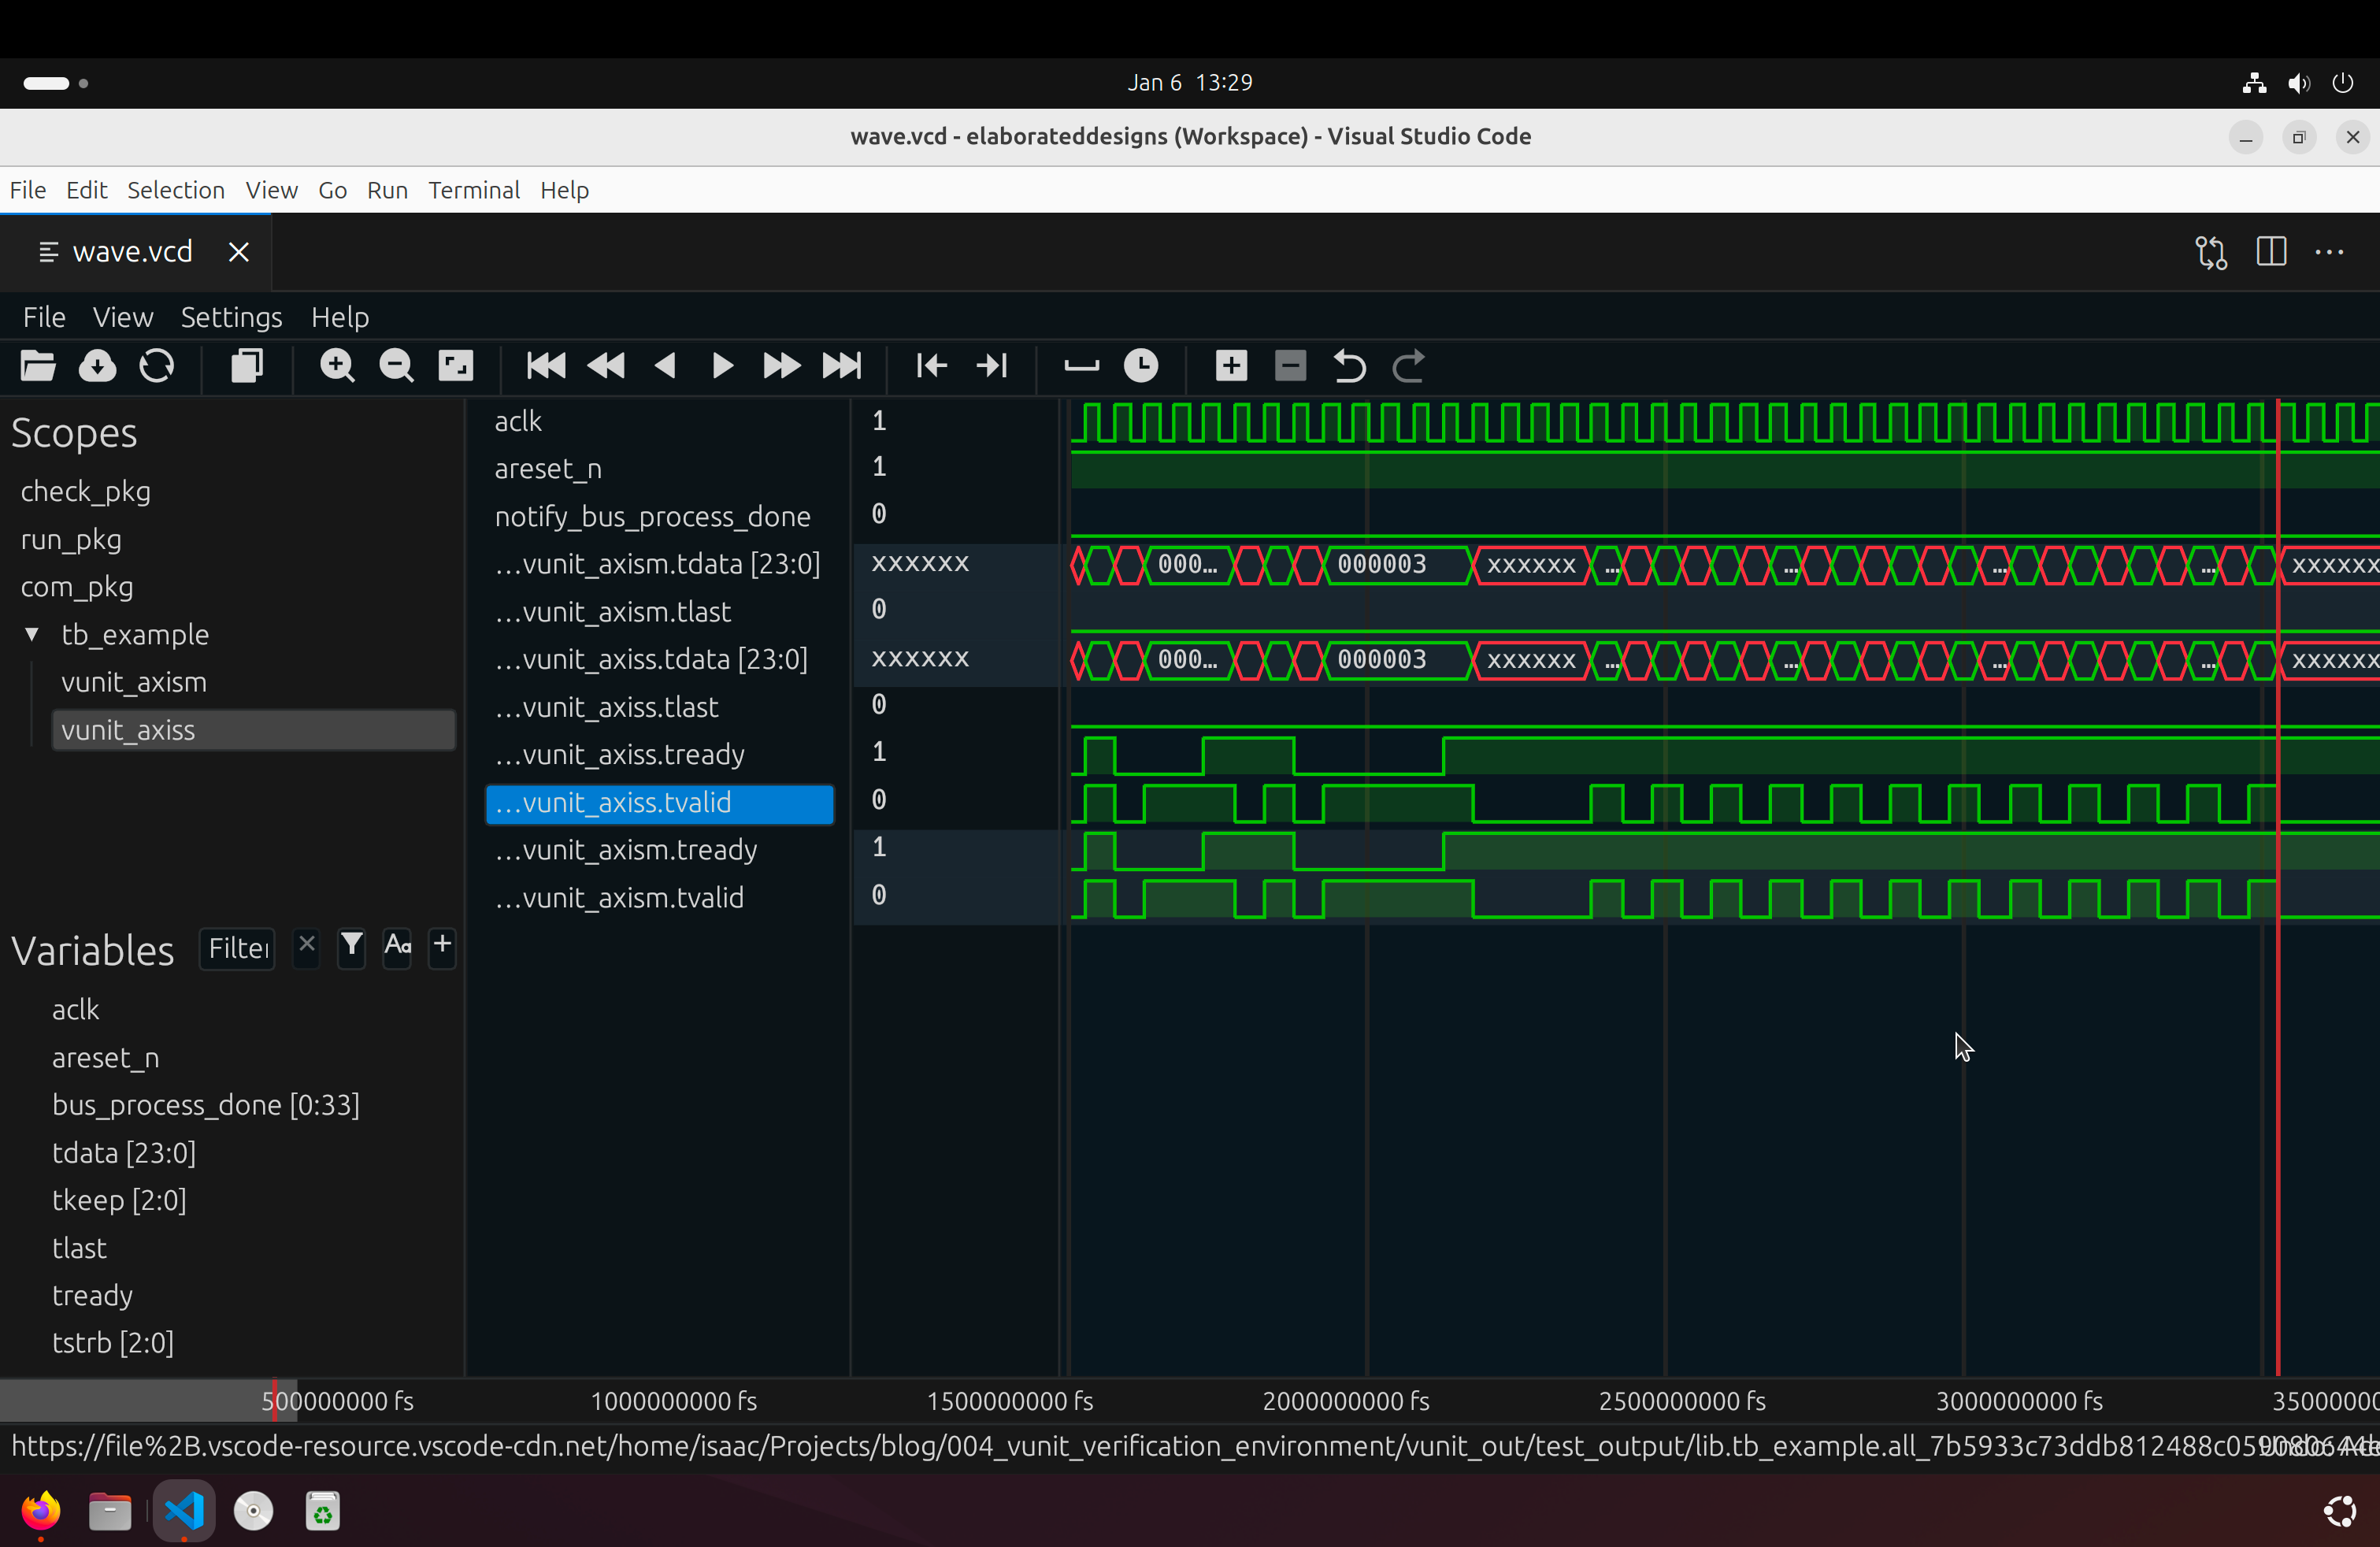Select the vunit_axiss scope

[254, 730]
